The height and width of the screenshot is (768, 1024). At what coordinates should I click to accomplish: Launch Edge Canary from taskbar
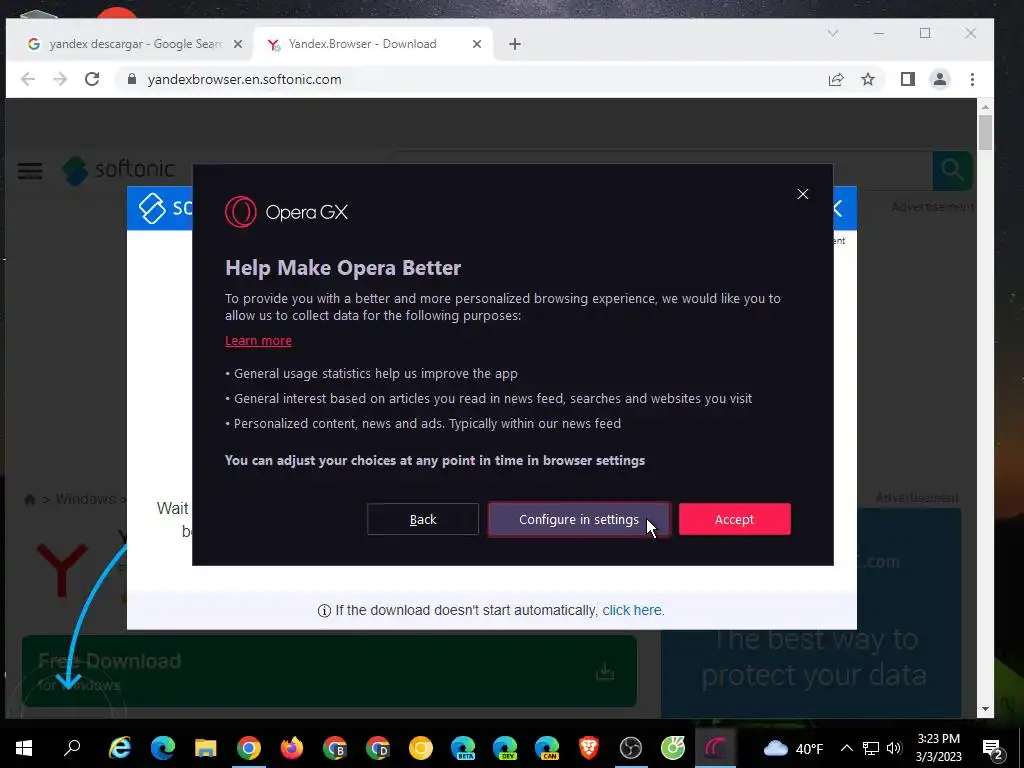(x=547, y=748)
